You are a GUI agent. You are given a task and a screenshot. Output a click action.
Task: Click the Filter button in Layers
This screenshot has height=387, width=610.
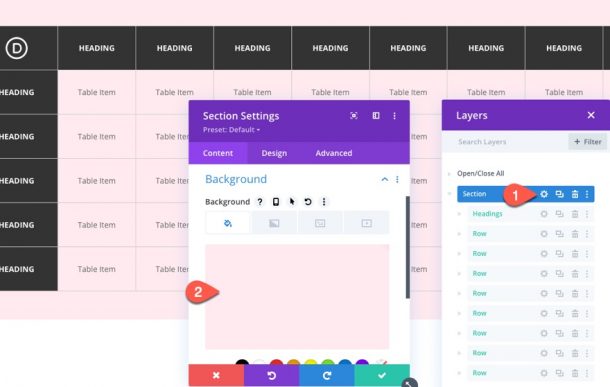587,142
